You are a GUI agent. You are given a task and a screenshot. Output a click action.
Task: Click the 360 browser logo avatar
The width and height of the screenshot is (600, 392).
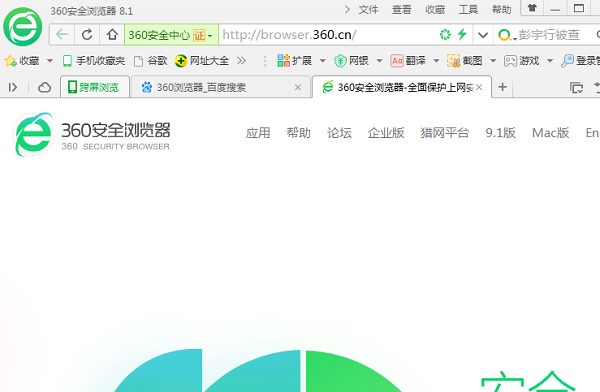23,27
